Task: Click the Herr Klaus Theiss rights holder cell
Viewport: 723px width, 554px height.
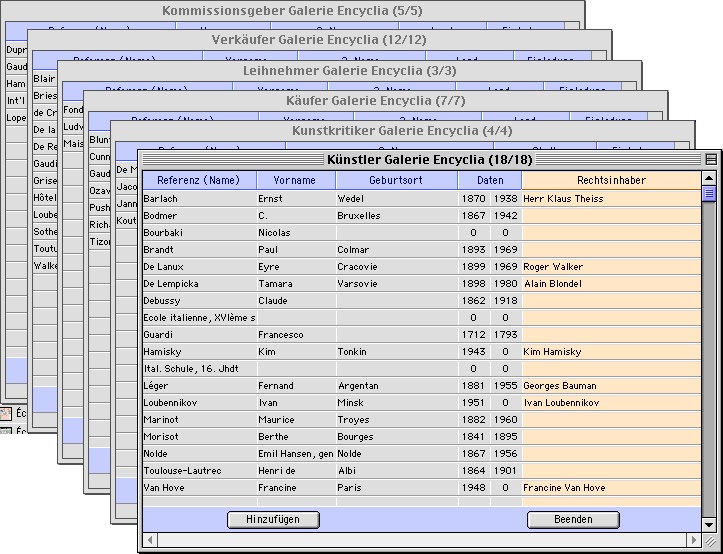Action: (x=611, y=199)
